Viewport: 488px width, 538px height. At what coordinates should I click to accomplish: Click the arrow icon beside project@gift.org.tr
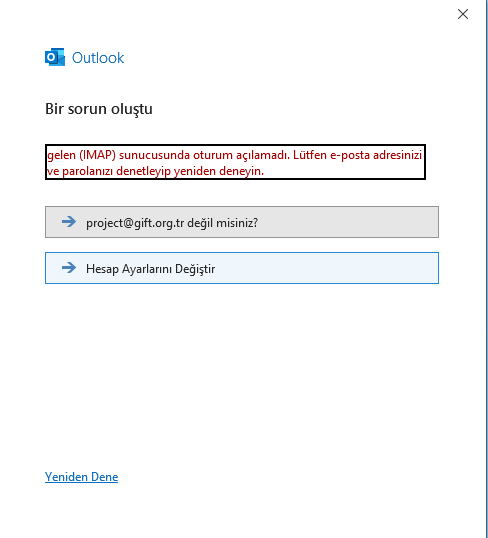point(69,222)
